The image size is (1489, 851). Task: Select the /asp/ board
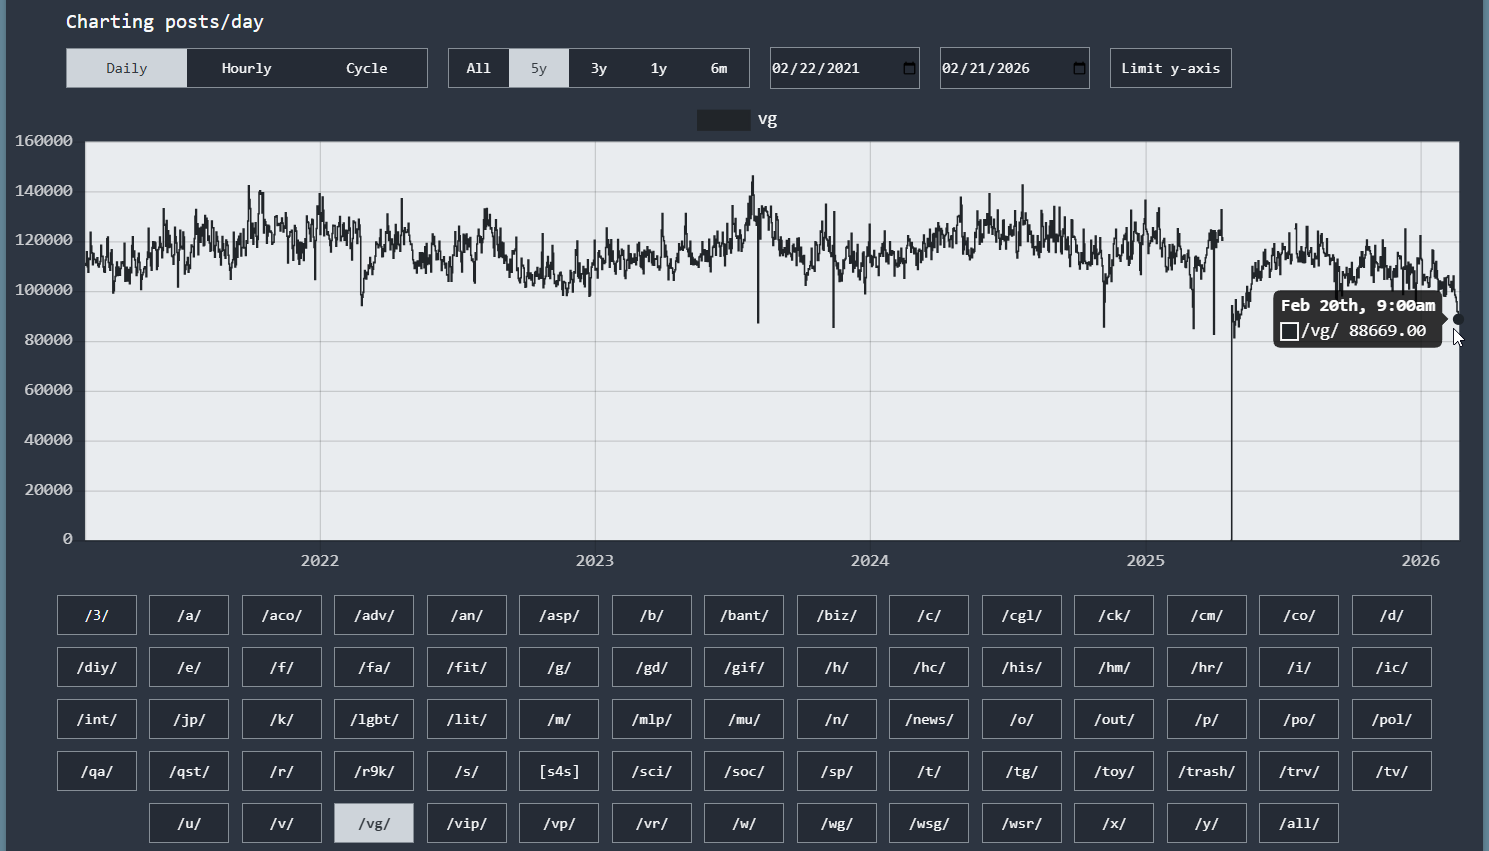pos(559,615)
